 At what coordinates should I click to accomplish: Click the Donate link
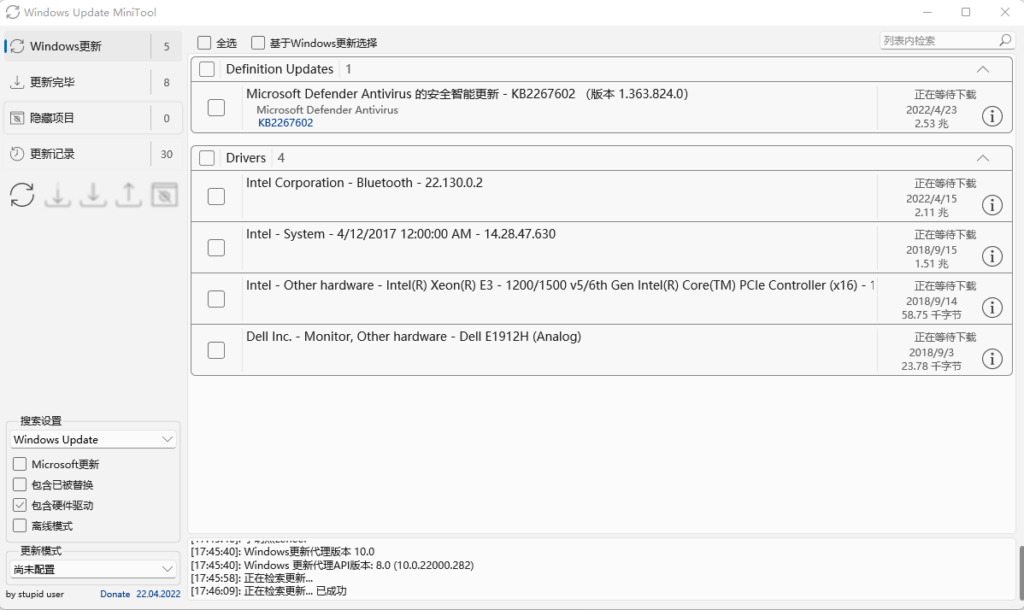coord(115,594)
